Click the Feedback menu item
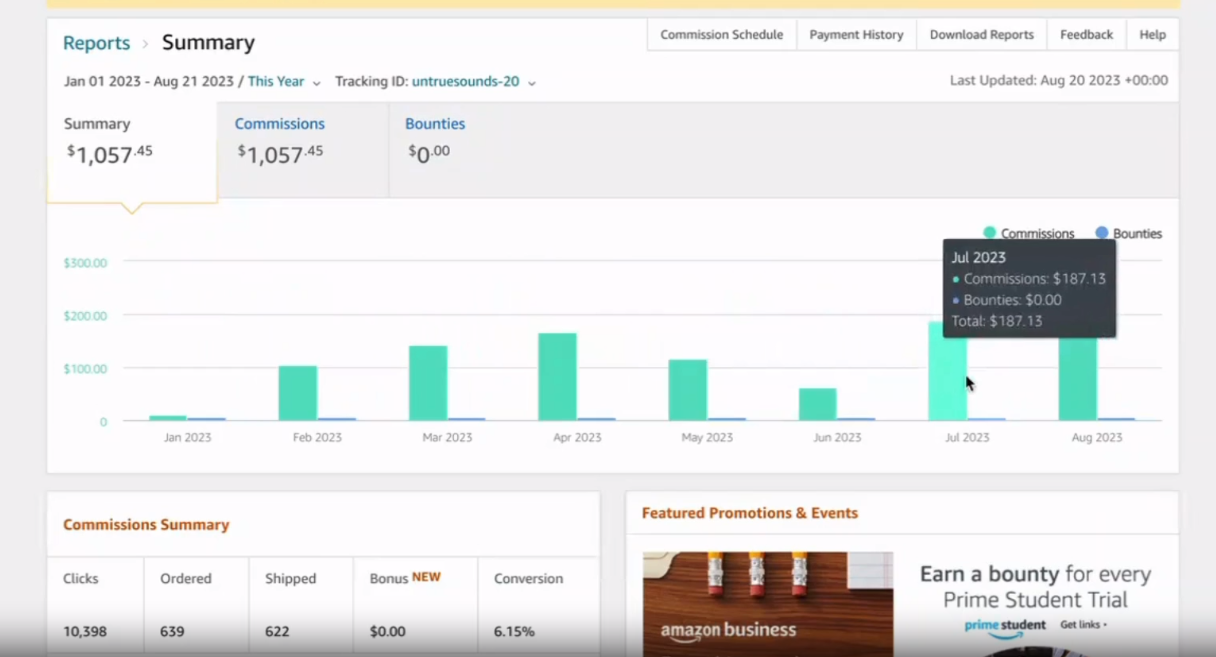This screenshot has height=657, width=1216. (1086, 34)
